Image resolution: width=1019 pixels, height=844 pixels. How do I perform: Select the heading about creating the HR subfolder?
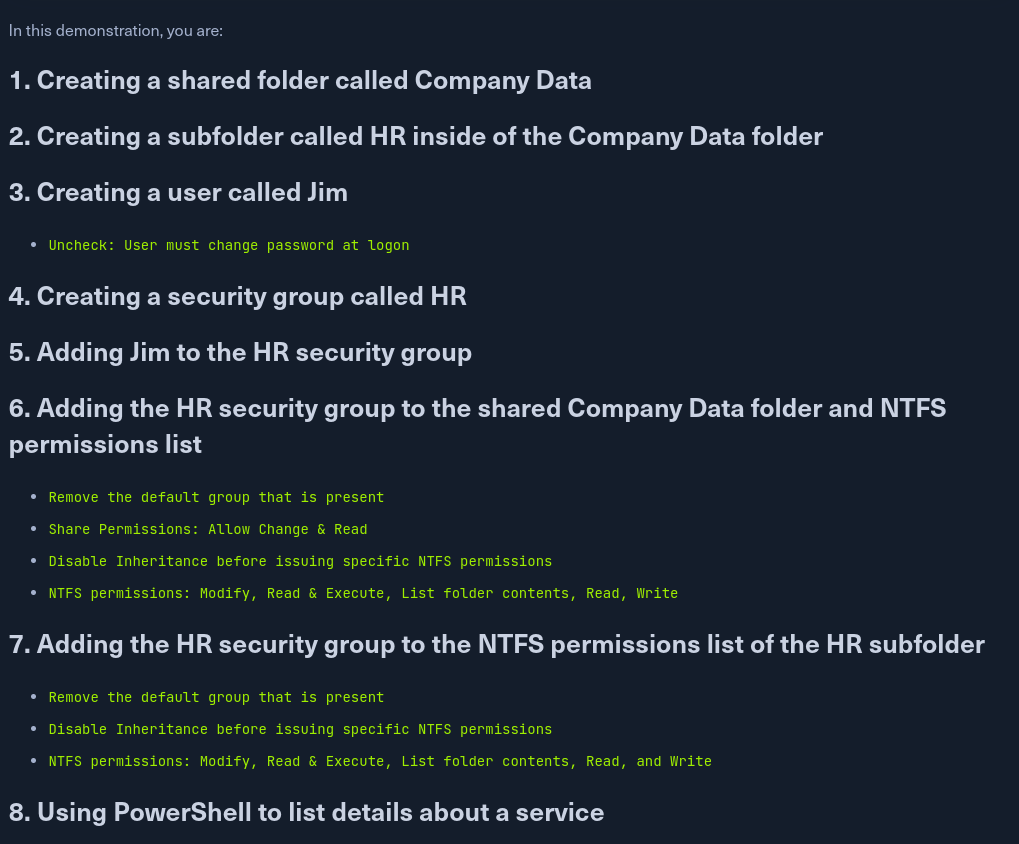click(x=416, y=136)
